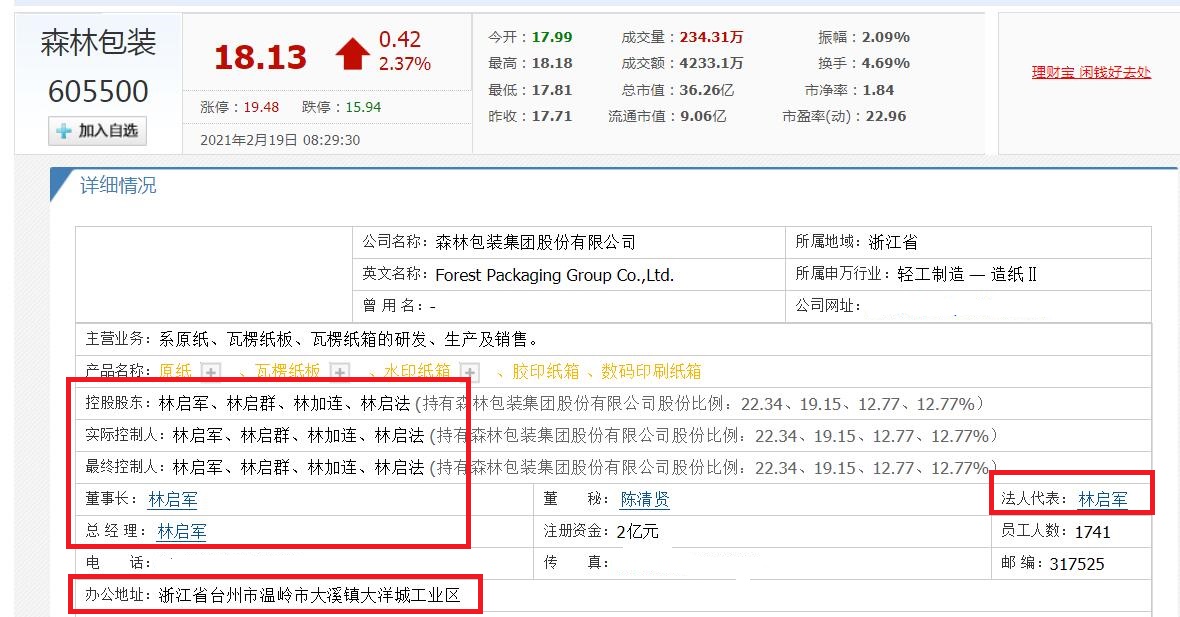This screenshot has width=1180, height=617.
Task: Expand the plus icon next to 瓦楞纸板
Action: click(340, 372)
